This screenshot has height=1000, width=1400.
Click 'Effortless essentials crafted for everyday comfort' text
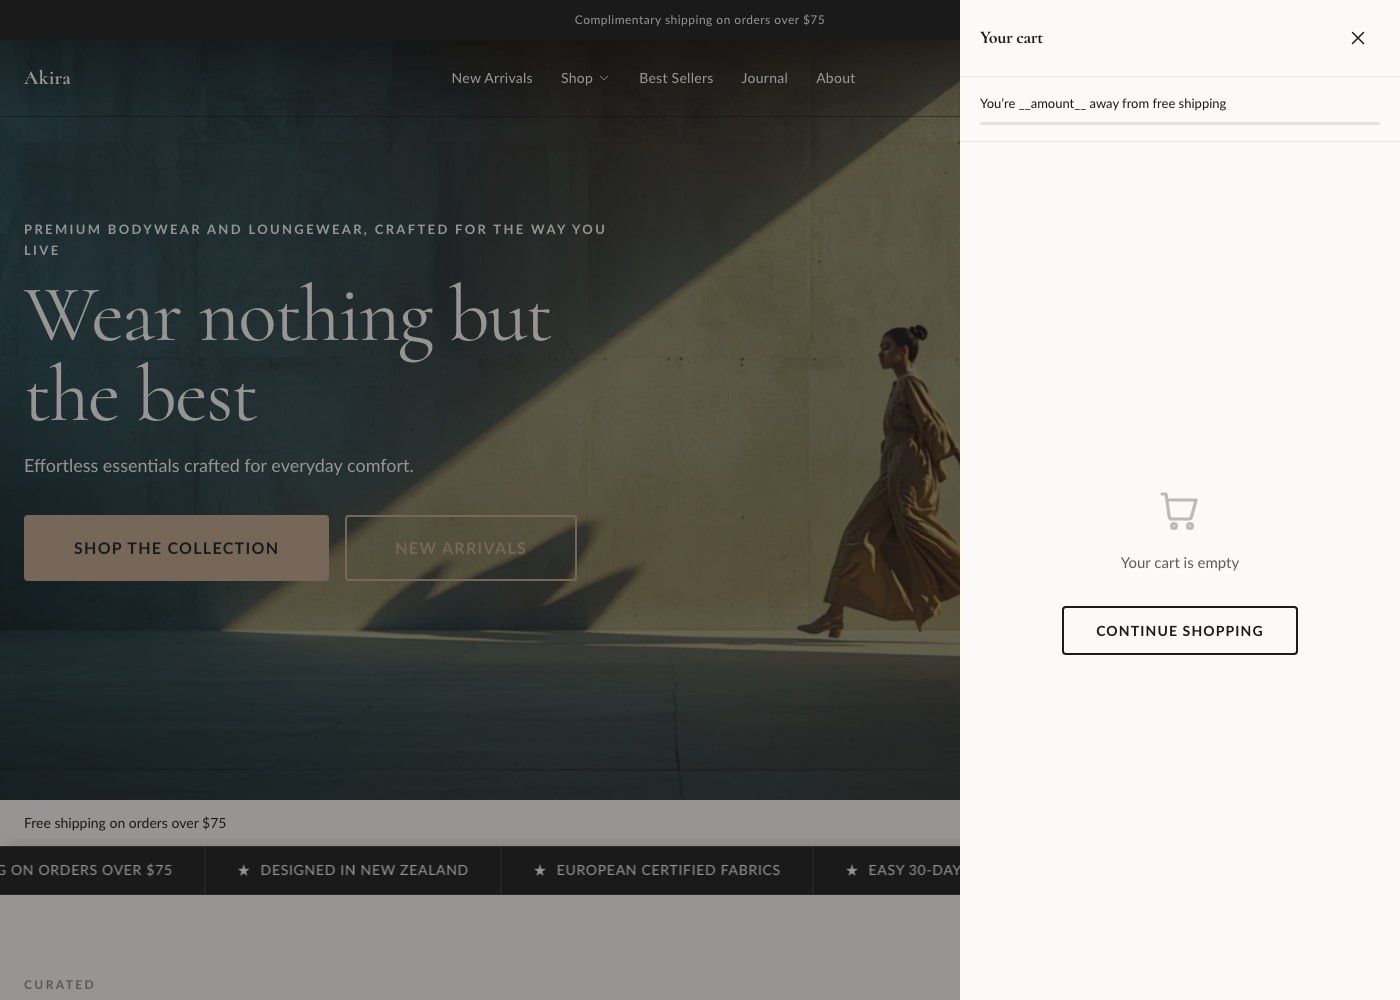[x=219, y=466]
